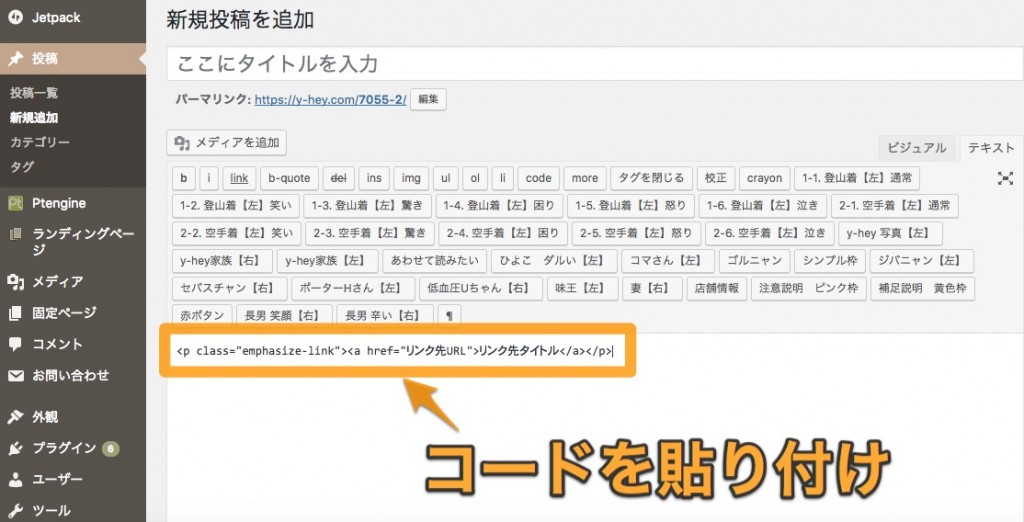Click タグを閉じる button
This screenshot has height=522, width=1024.
651,178
